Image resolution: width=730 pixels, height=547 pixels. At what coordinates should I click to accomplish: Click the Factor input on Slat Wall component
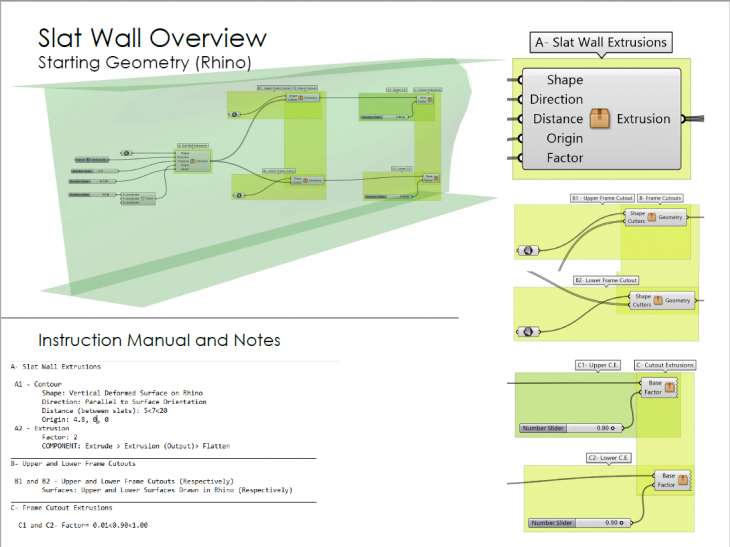(565, 158)
